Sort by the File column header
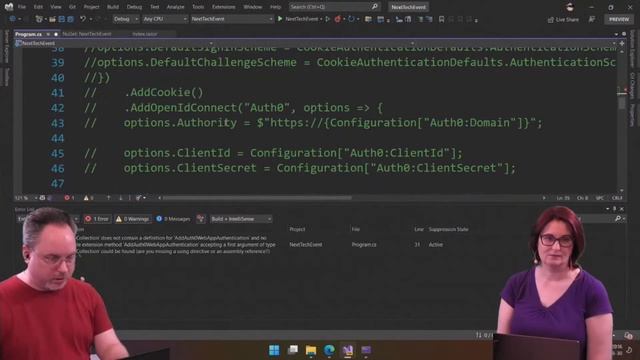This screenshot has width=640, height=360. (x=356, y=229)
